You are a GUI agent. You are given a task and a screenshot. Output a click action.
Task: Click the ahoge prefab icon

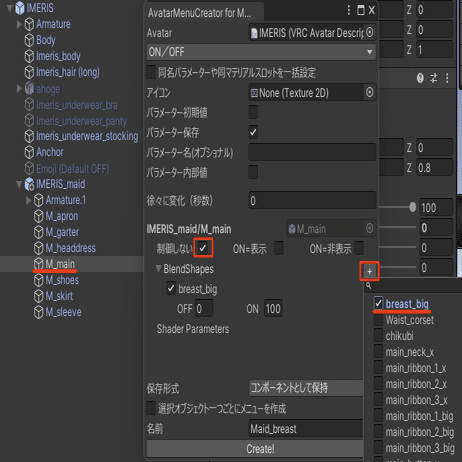coord(29,88)
